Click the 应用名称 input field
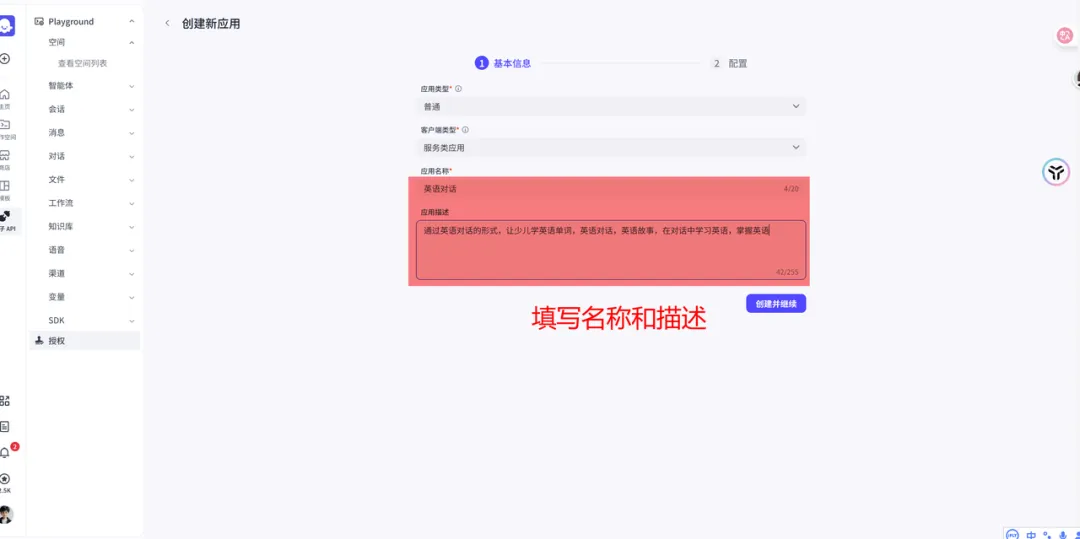The width and height of the screenshot is (1080, 539). click(611, 189)
